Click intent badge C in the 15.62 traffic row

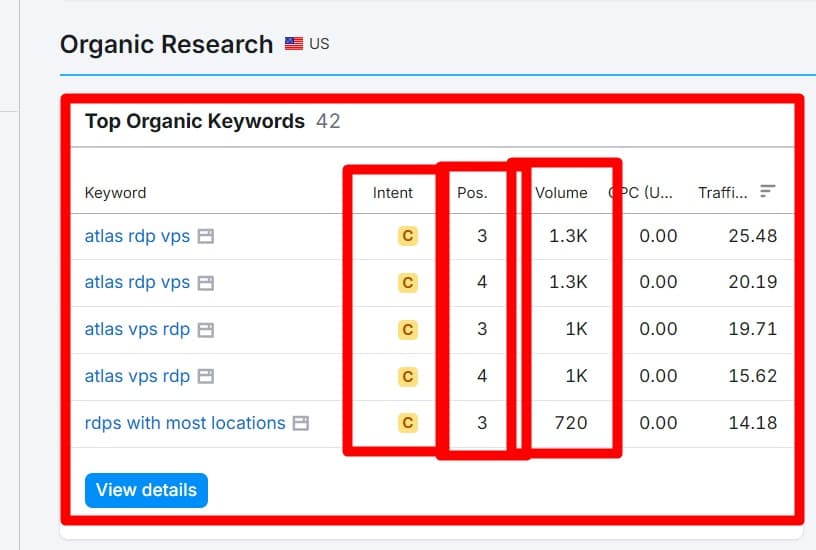pos(408,376)
